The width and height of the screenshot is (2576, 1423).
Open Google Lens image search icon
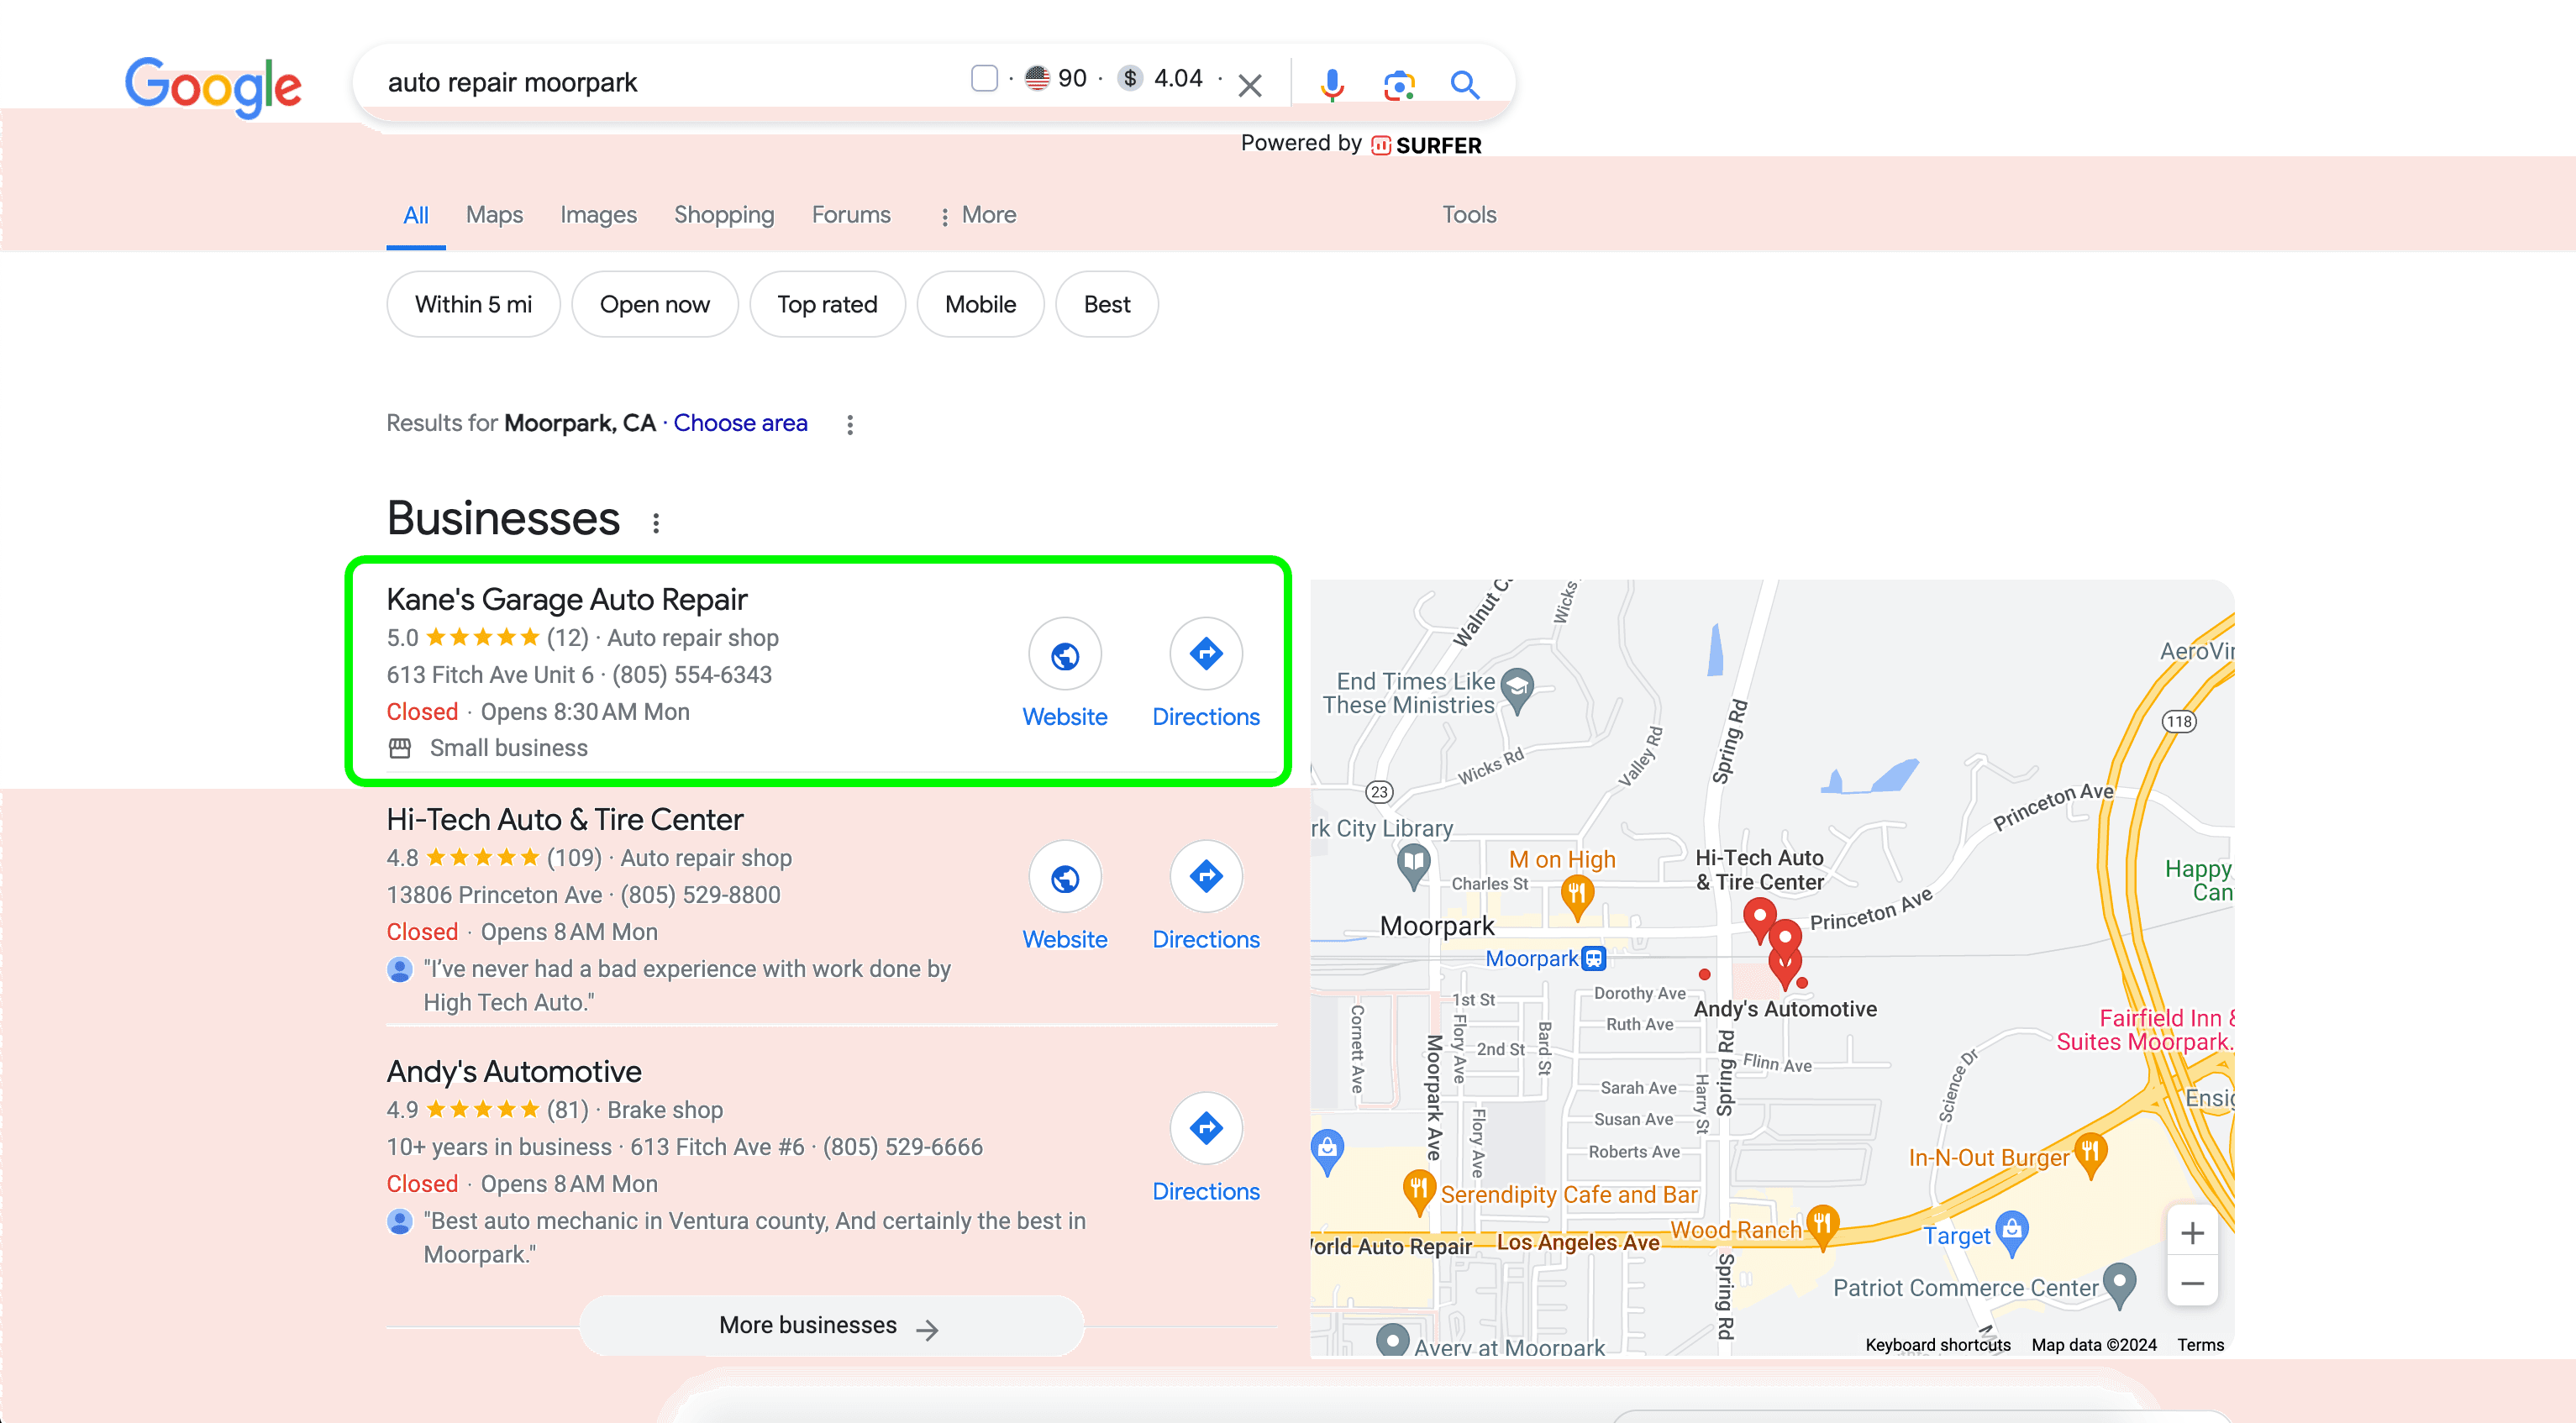coord(1398,85)
